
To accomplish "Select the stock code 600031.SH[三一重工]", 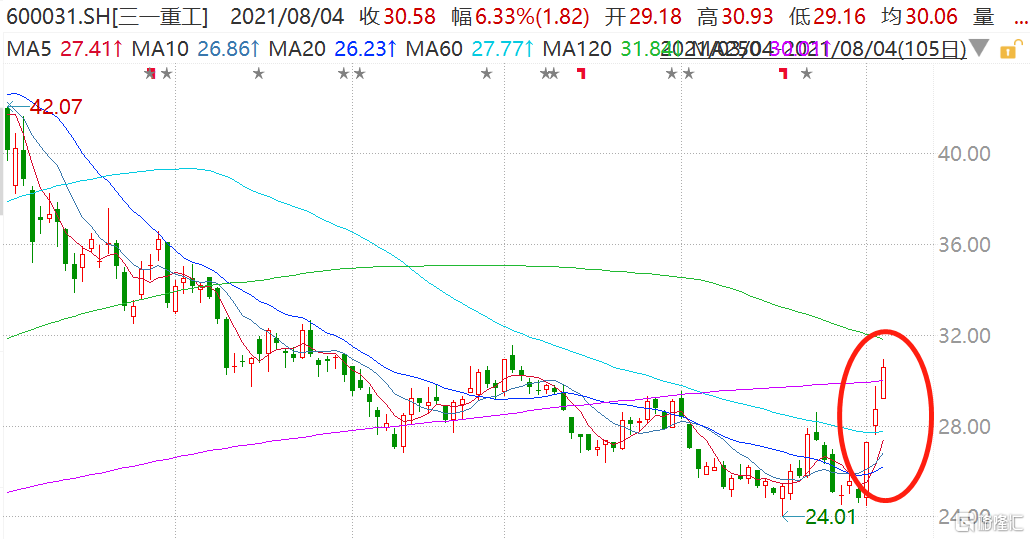I will click(107, 16).
